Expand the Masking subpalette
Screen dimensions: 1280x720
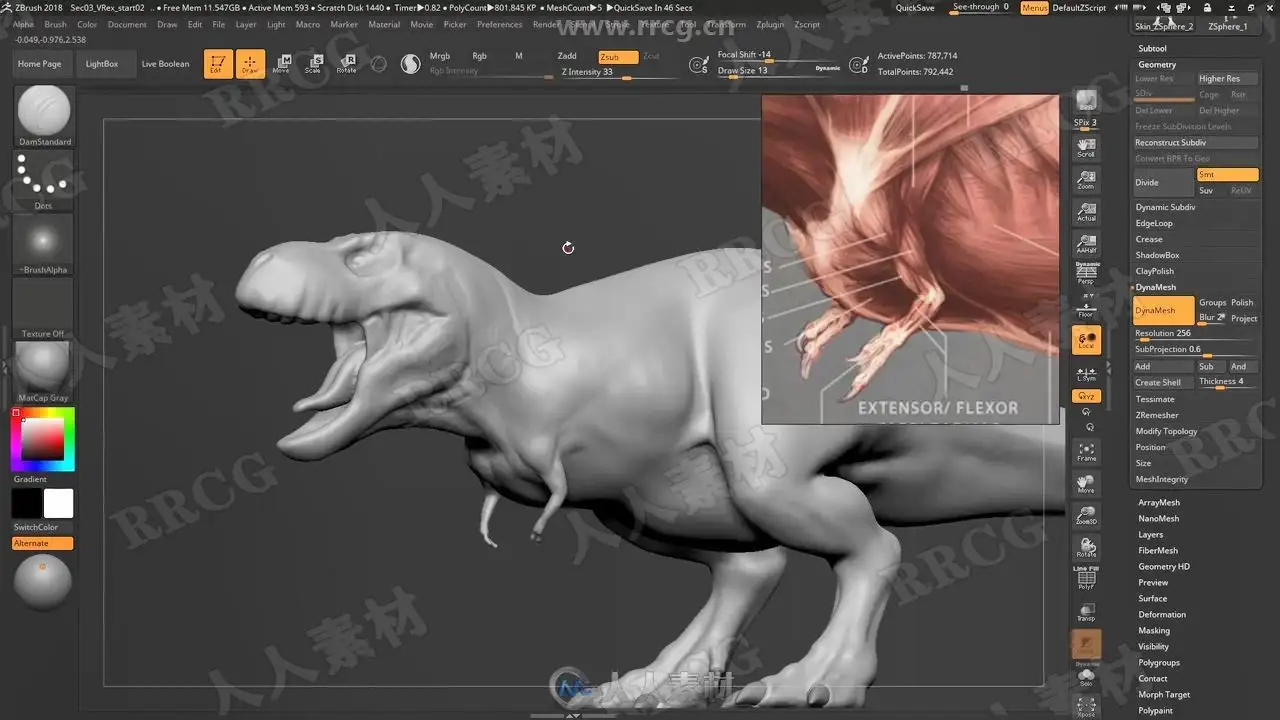[x=1153, y=631]
